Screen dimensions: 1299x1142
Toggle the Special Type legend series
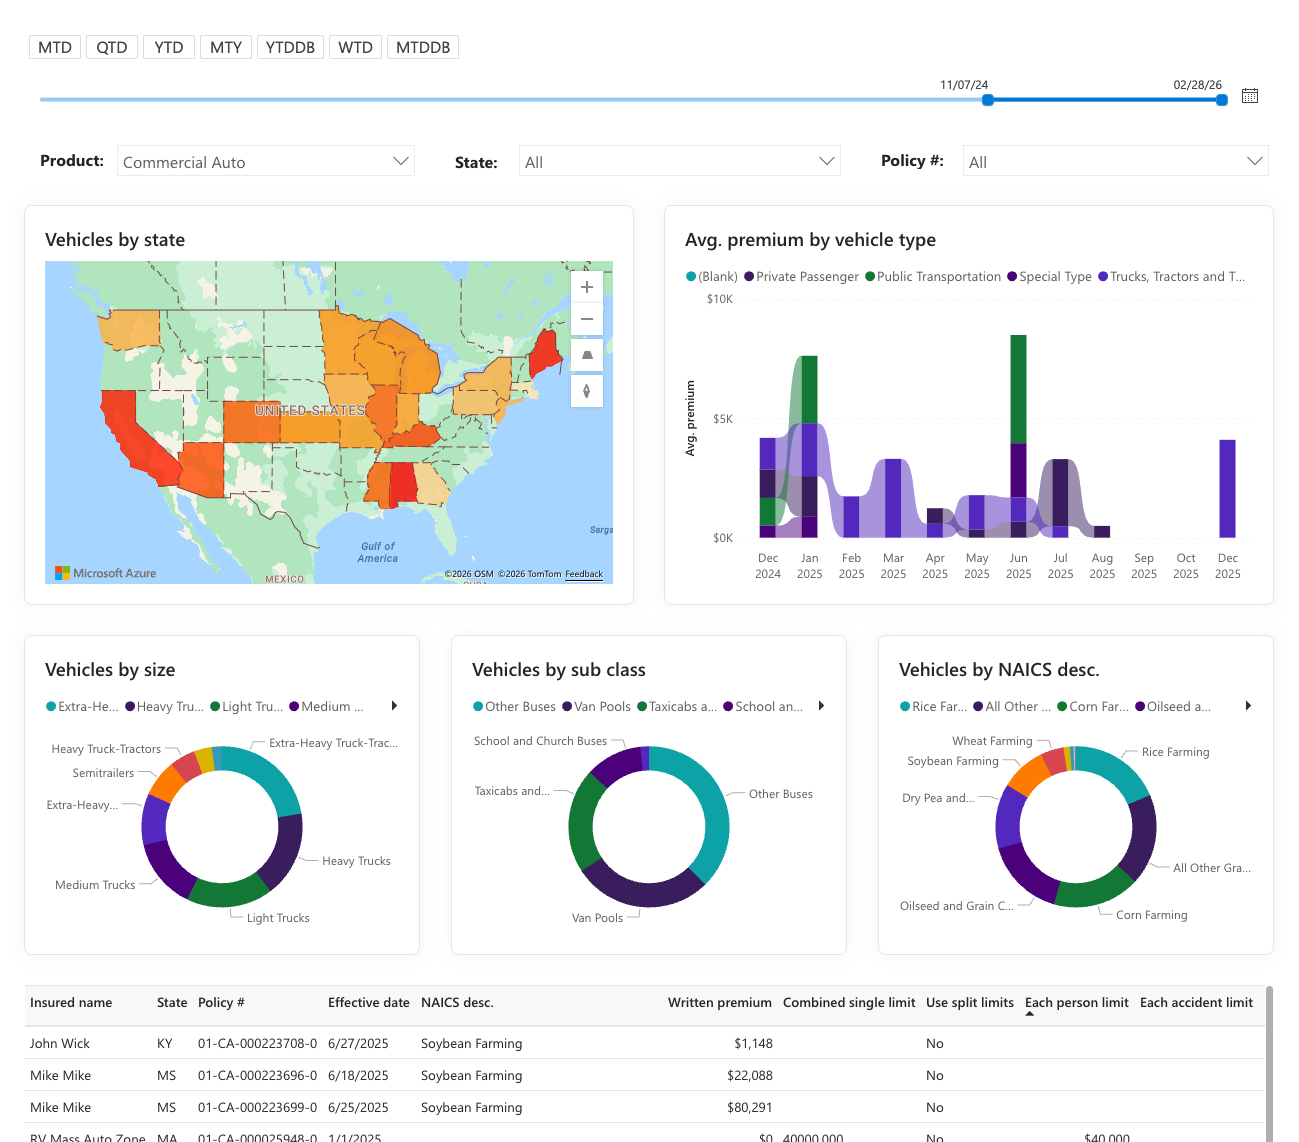coord(1049,277)
